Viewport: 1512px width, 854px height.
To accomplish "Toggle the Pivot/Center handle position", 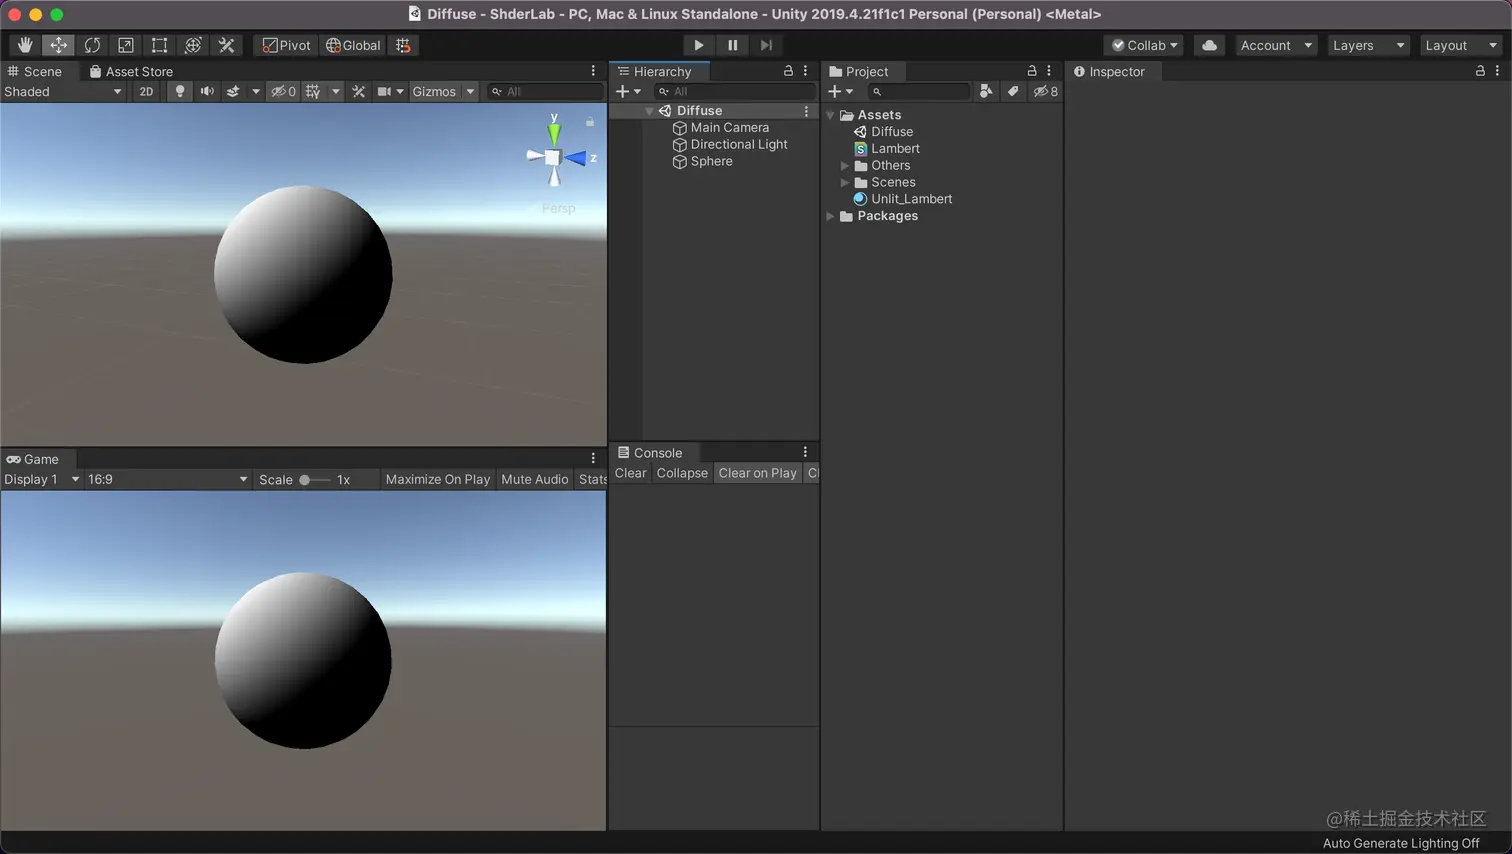I will [286, 45].
